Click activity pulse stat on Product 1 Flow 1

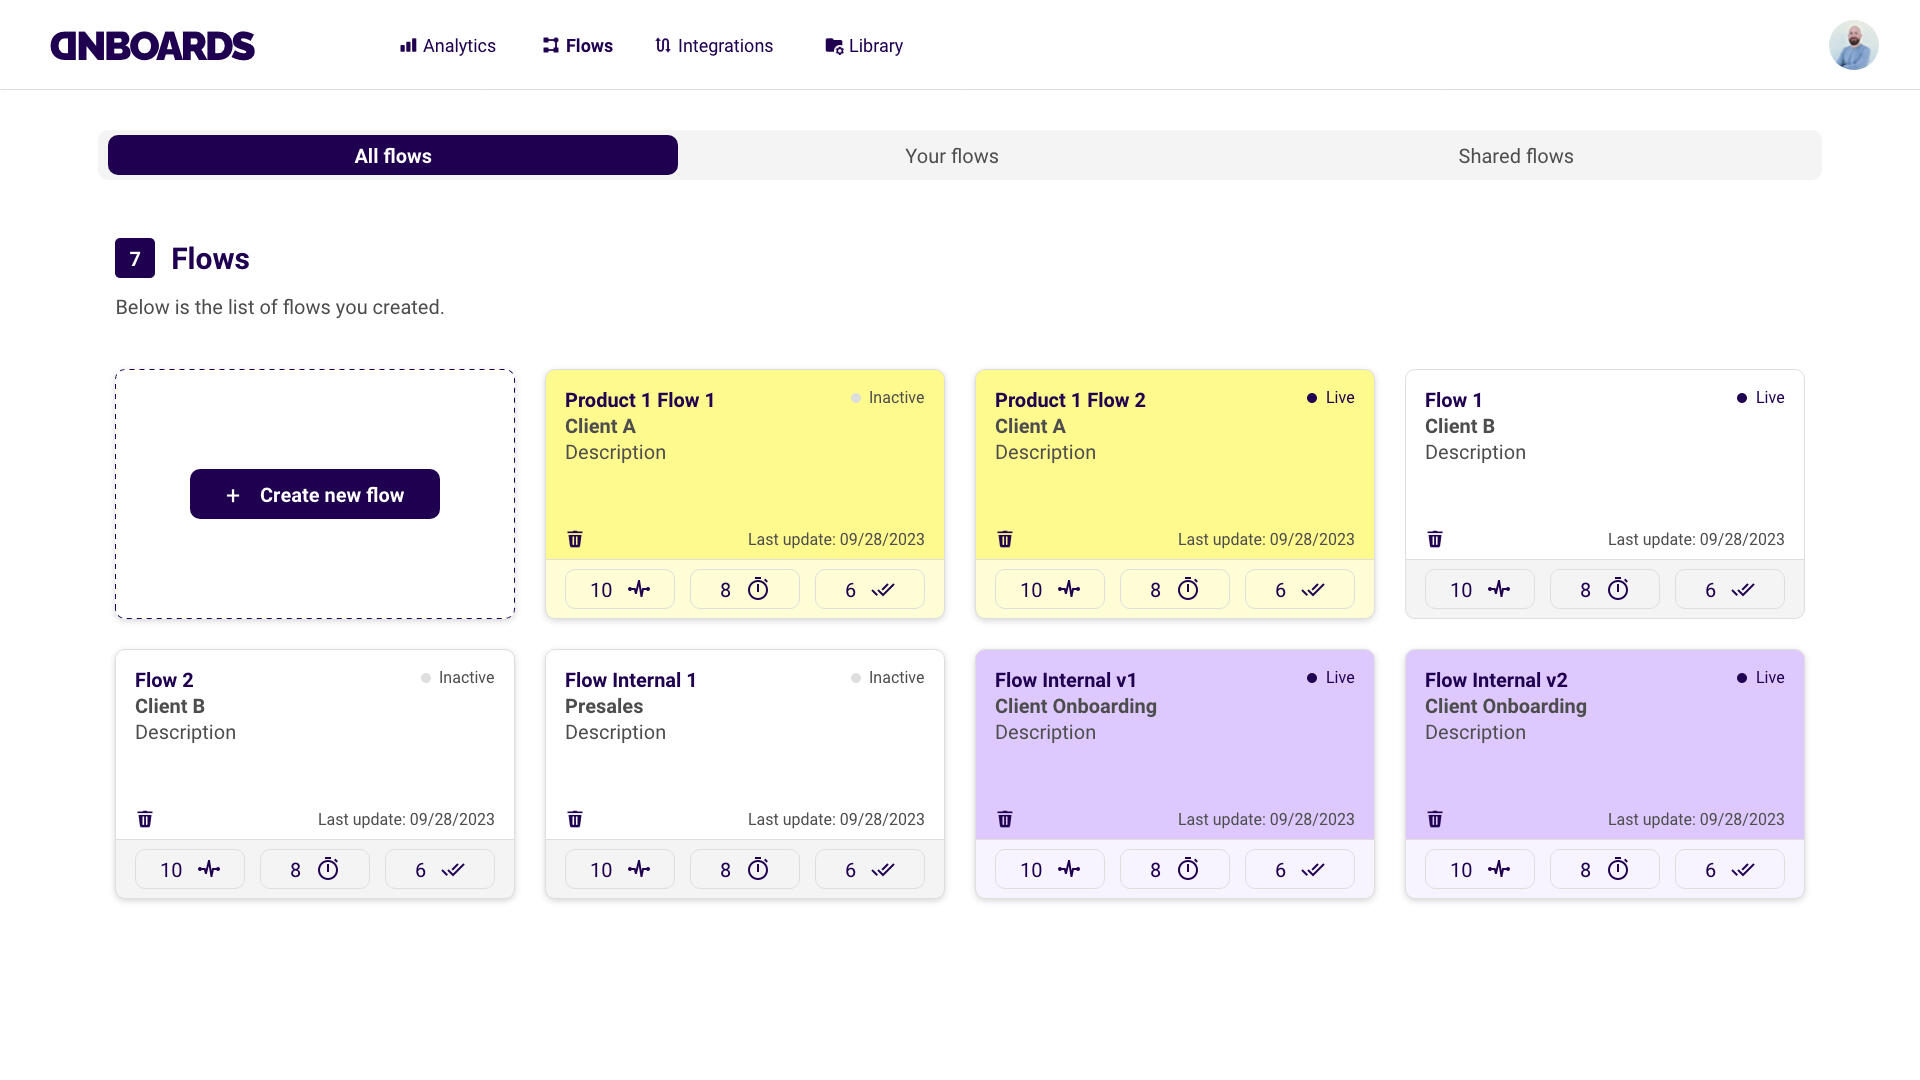pos(620,589)
